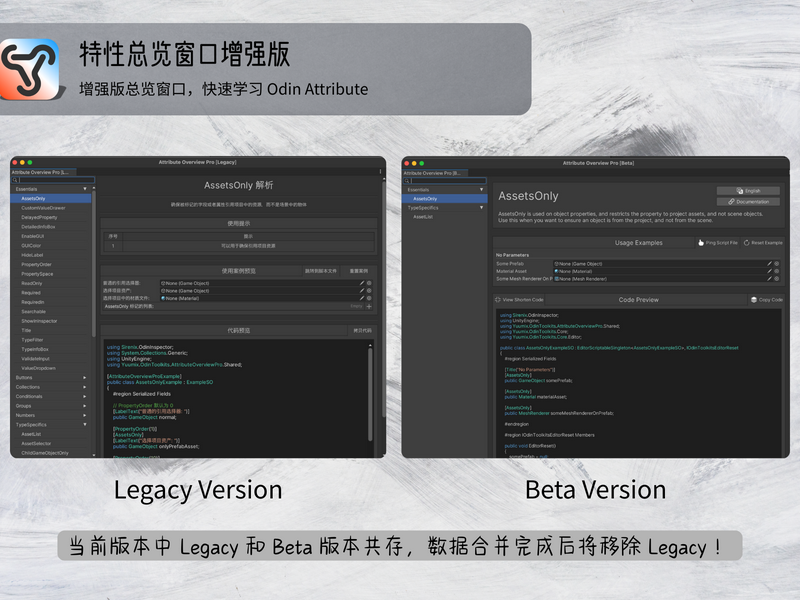Open the object picker circle for Some Prefab in Beta

(777, 264)
